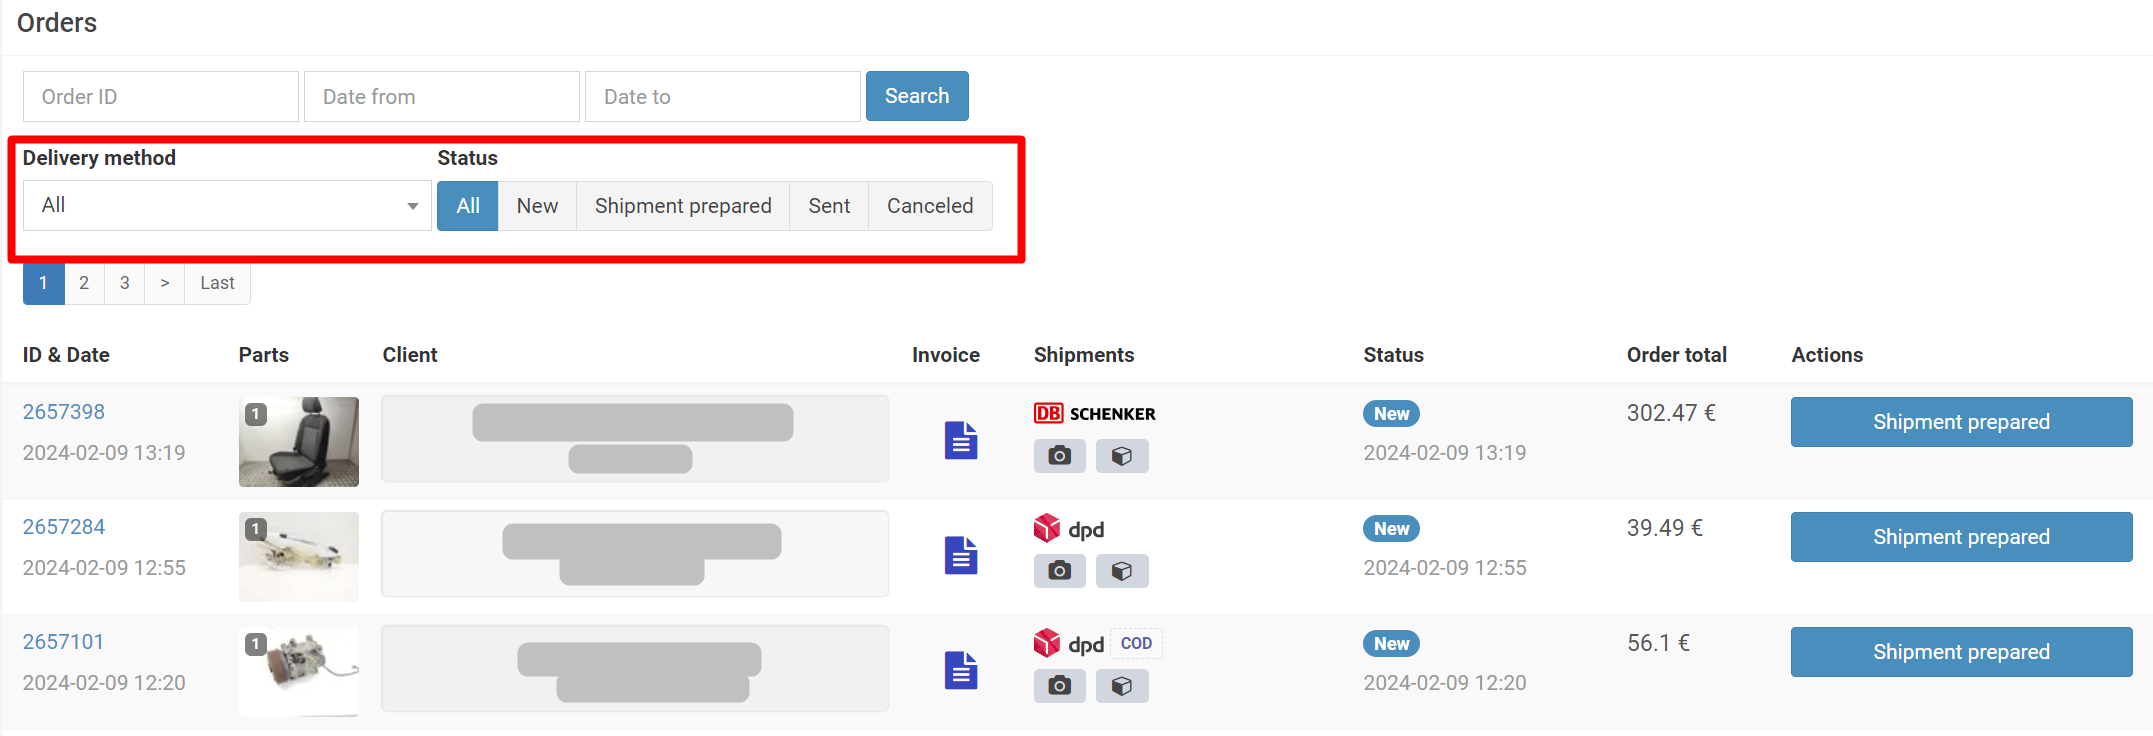The image size is (2153, 736).
Task: Click camera icon for order 2657101 shipment
Action: click(x=1059, y=686)
